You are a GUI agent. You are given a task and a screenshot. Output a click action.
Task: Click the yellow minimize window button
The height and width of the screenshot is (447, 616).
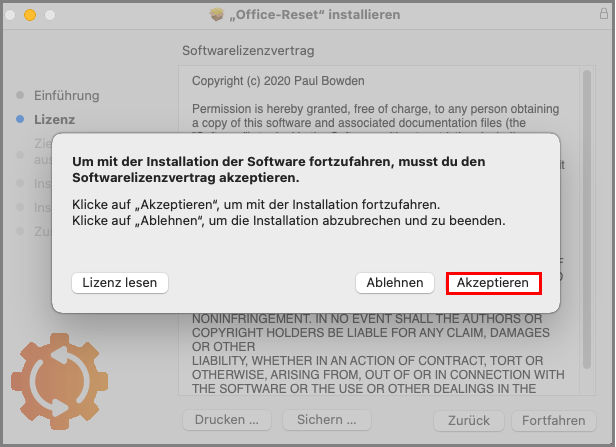coord(30,15)
